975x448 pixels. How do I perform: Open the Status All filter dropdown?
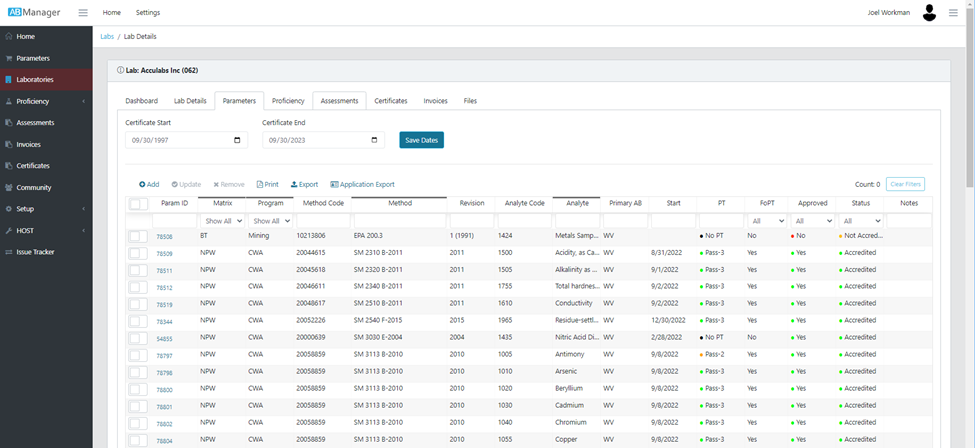tap(860, 221)
